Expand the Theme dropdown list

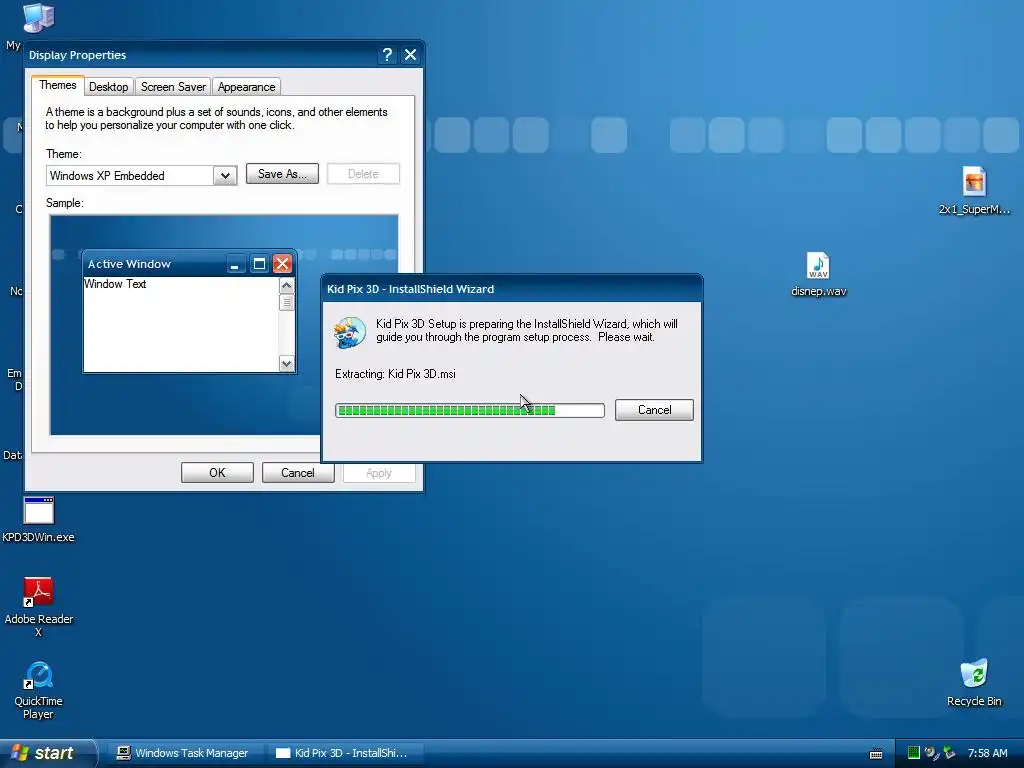tap(225, 176)
